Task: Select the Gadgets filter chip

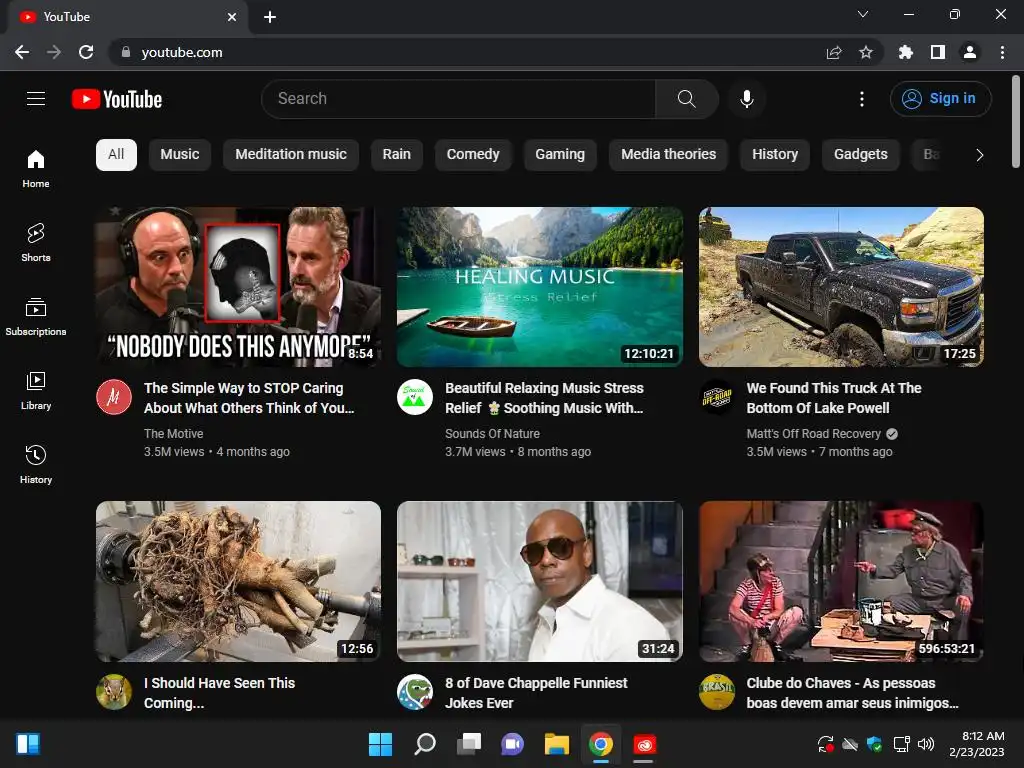Action: [860, 154]
